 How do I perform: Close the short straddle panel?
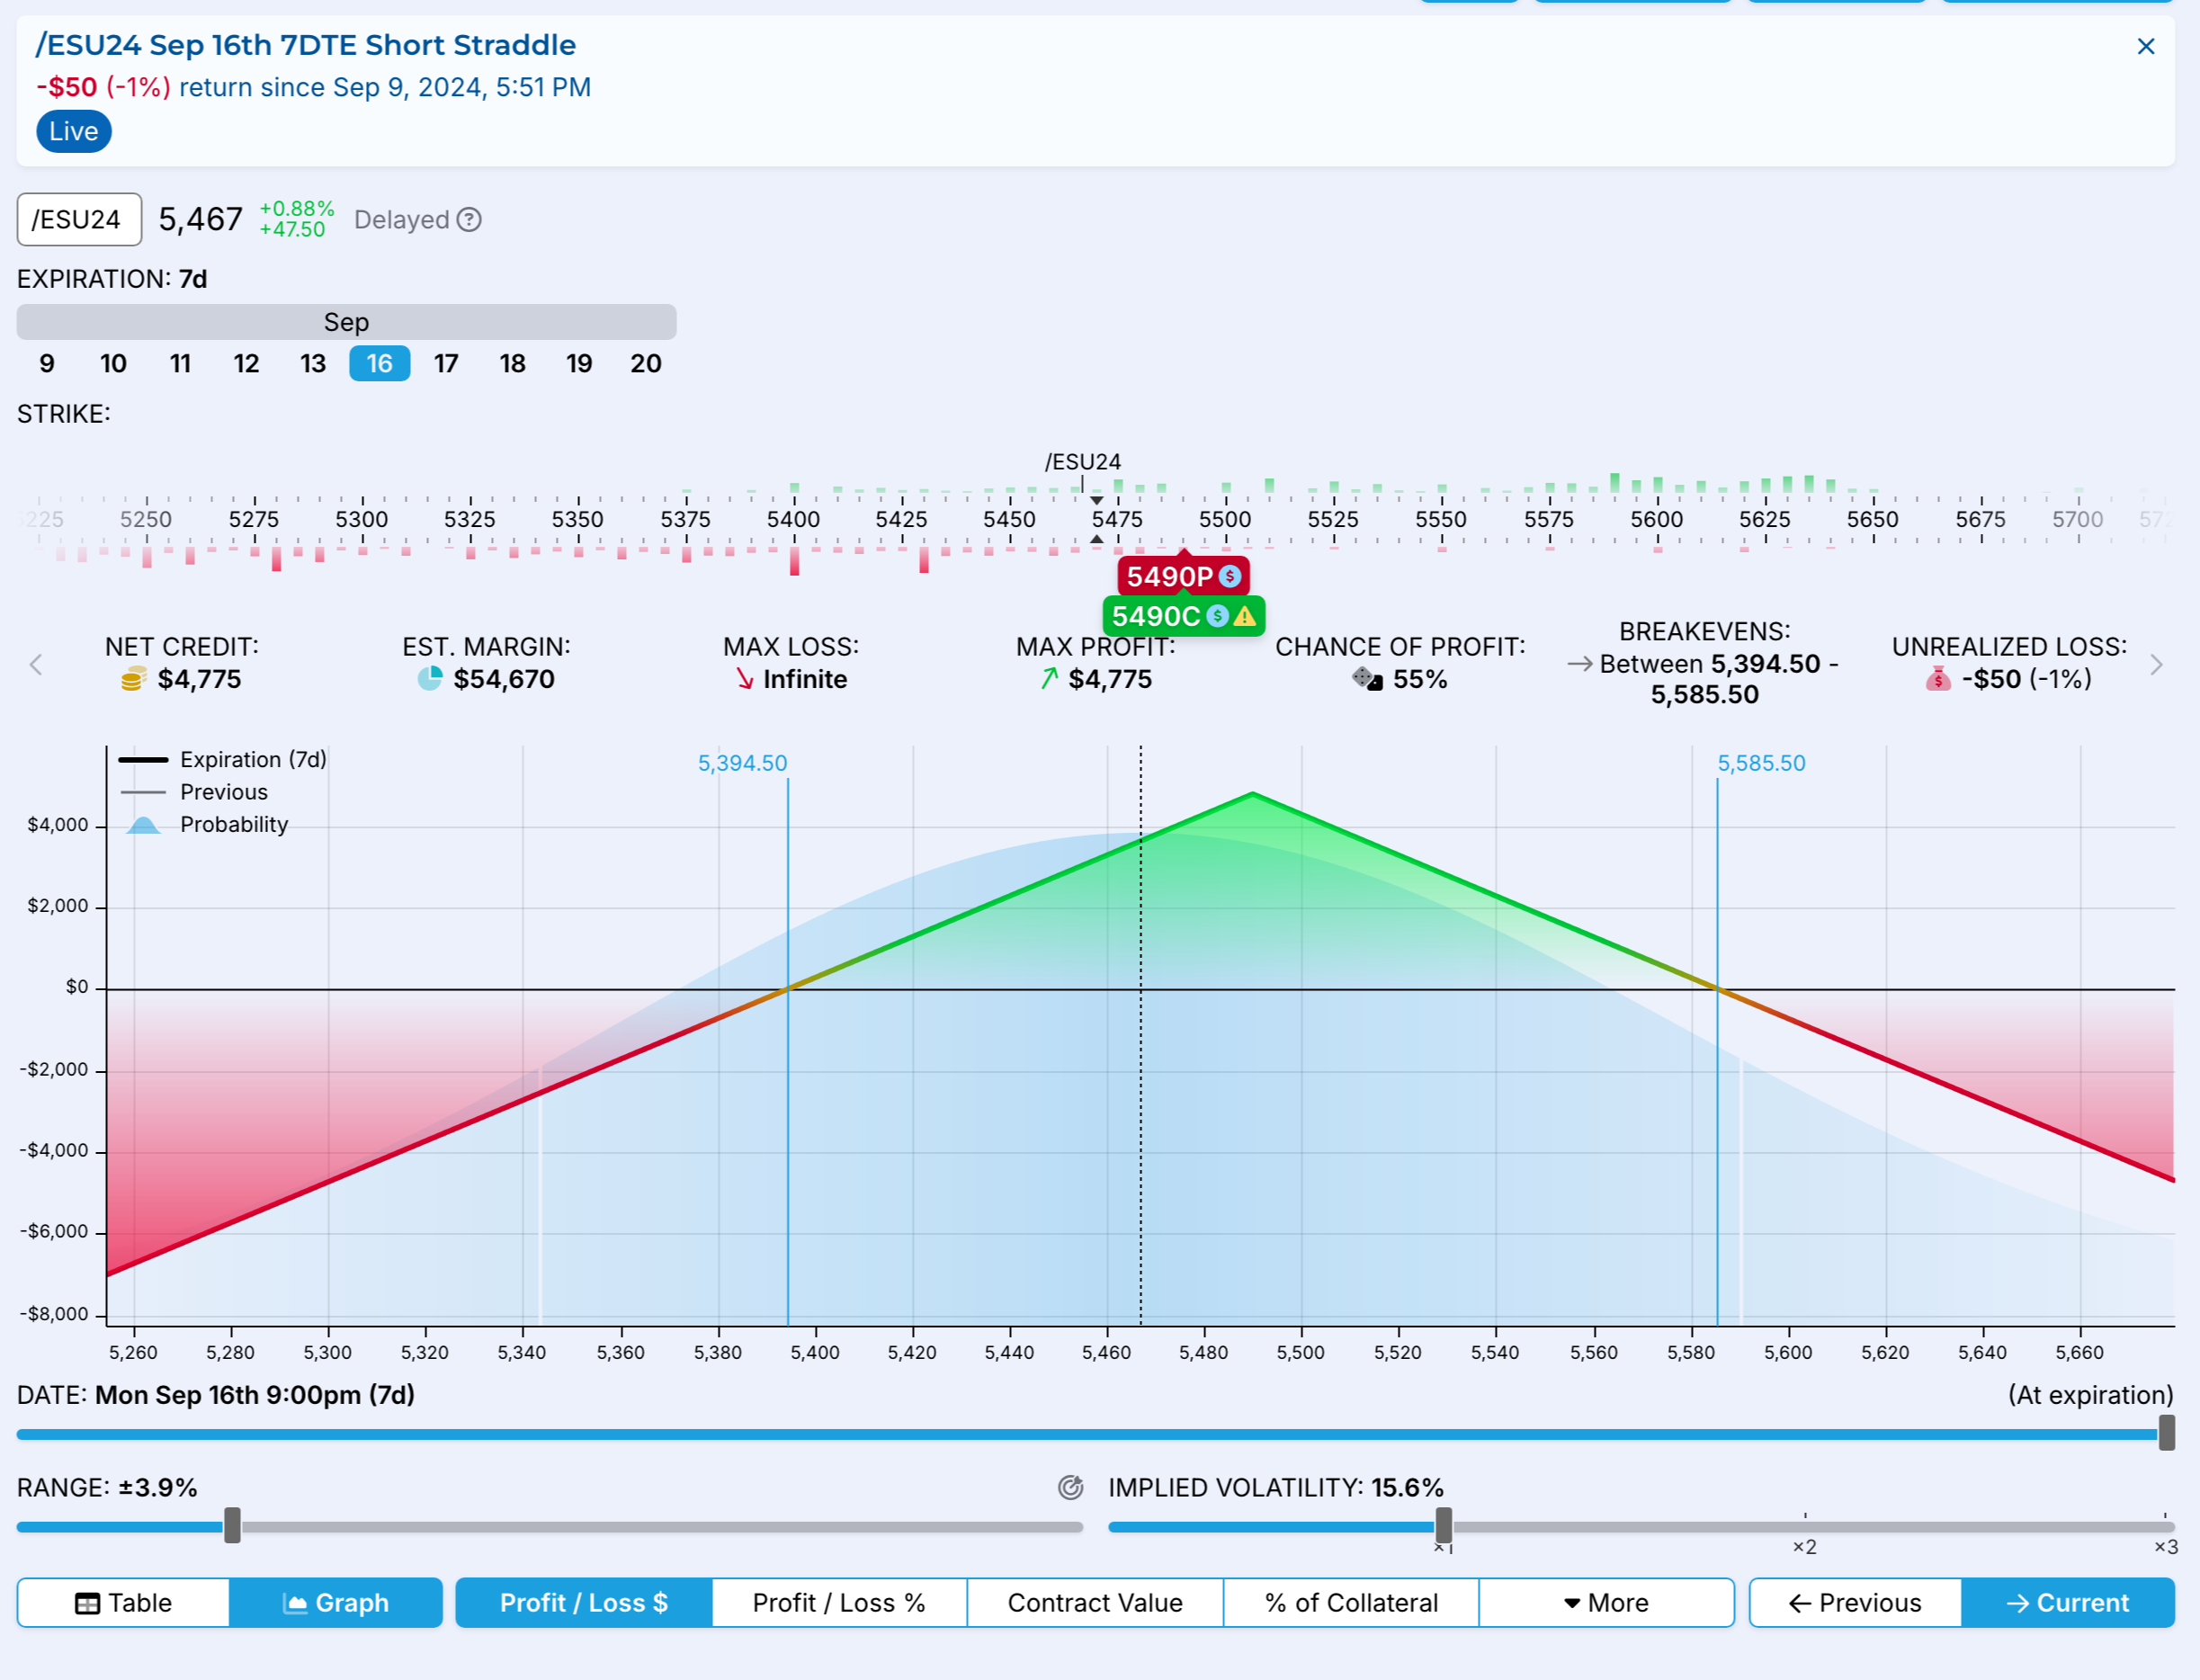point(2145,46)
